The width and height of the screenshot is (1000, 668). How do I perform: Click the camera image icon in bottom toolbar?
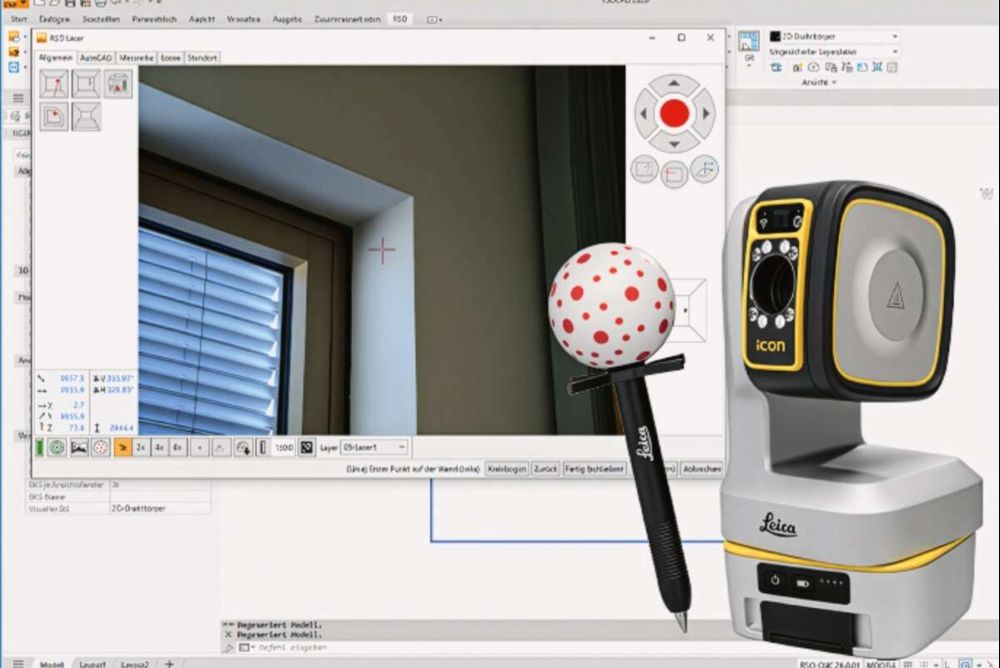pos(79,447)
